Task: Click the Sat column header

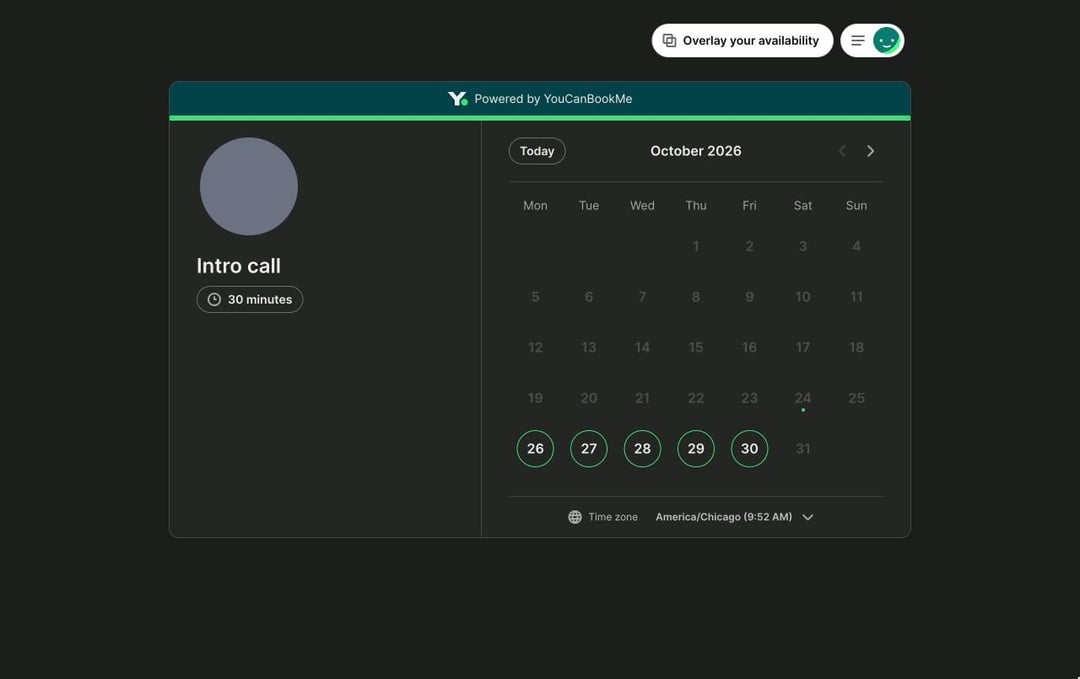Action: pos(803,206)
